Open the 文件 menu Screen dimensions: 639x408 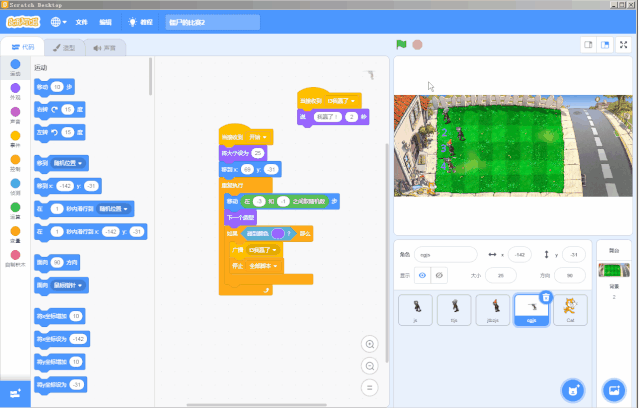pyautogui.click(x=82, y=22)
